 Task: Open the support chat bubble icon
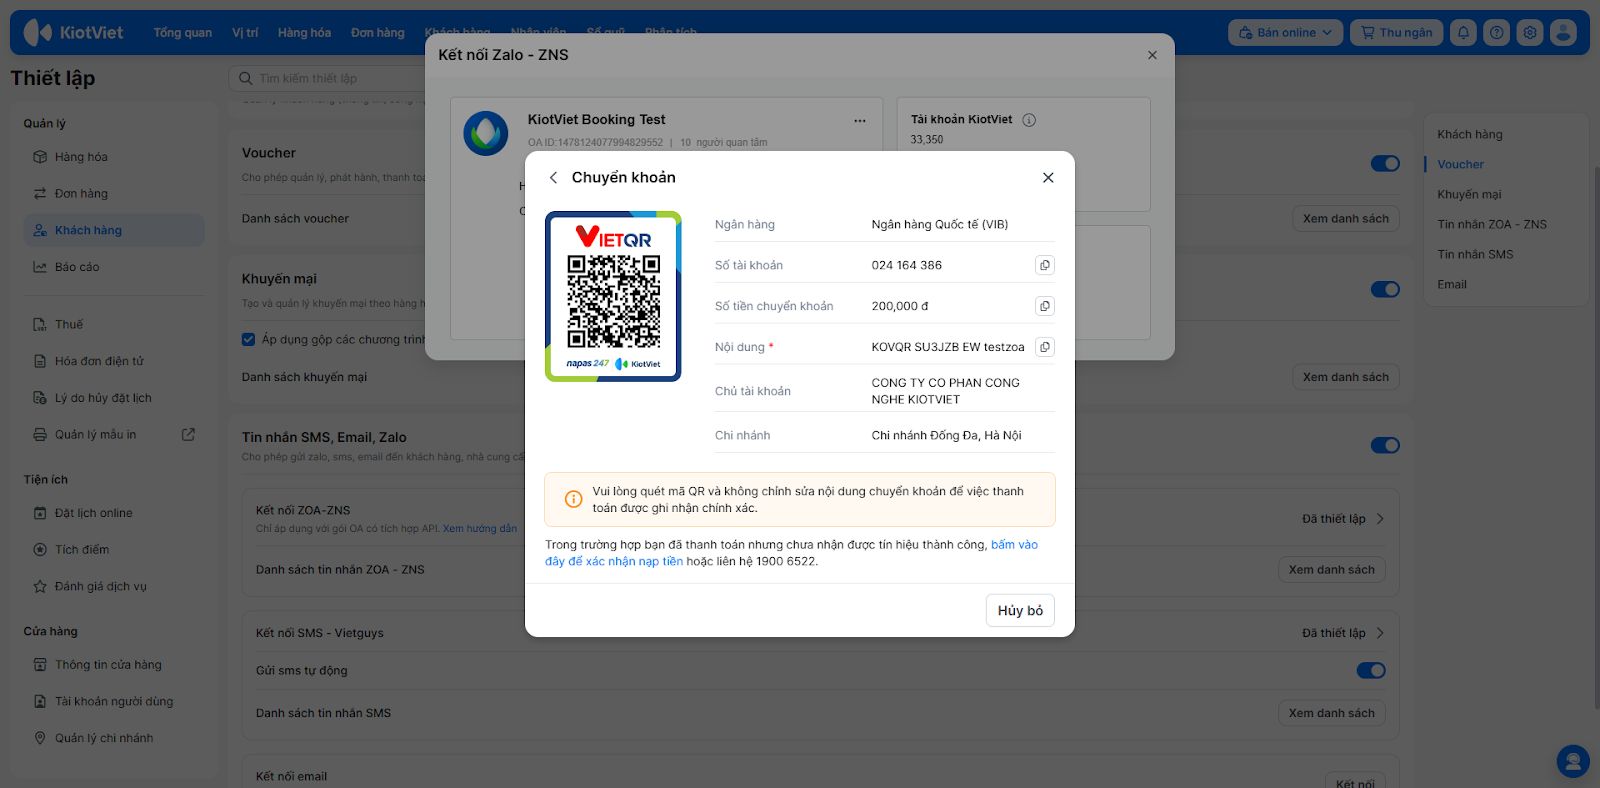1573,762
